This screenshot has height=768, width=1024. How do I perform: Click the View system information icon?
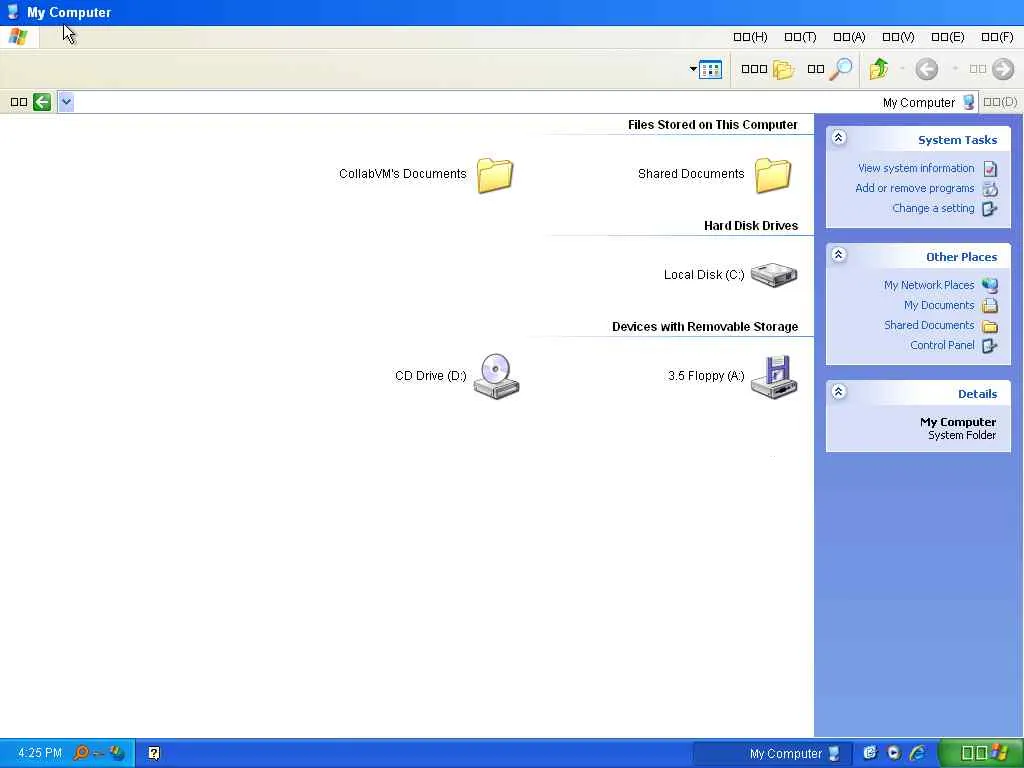(x=990, y=168)
